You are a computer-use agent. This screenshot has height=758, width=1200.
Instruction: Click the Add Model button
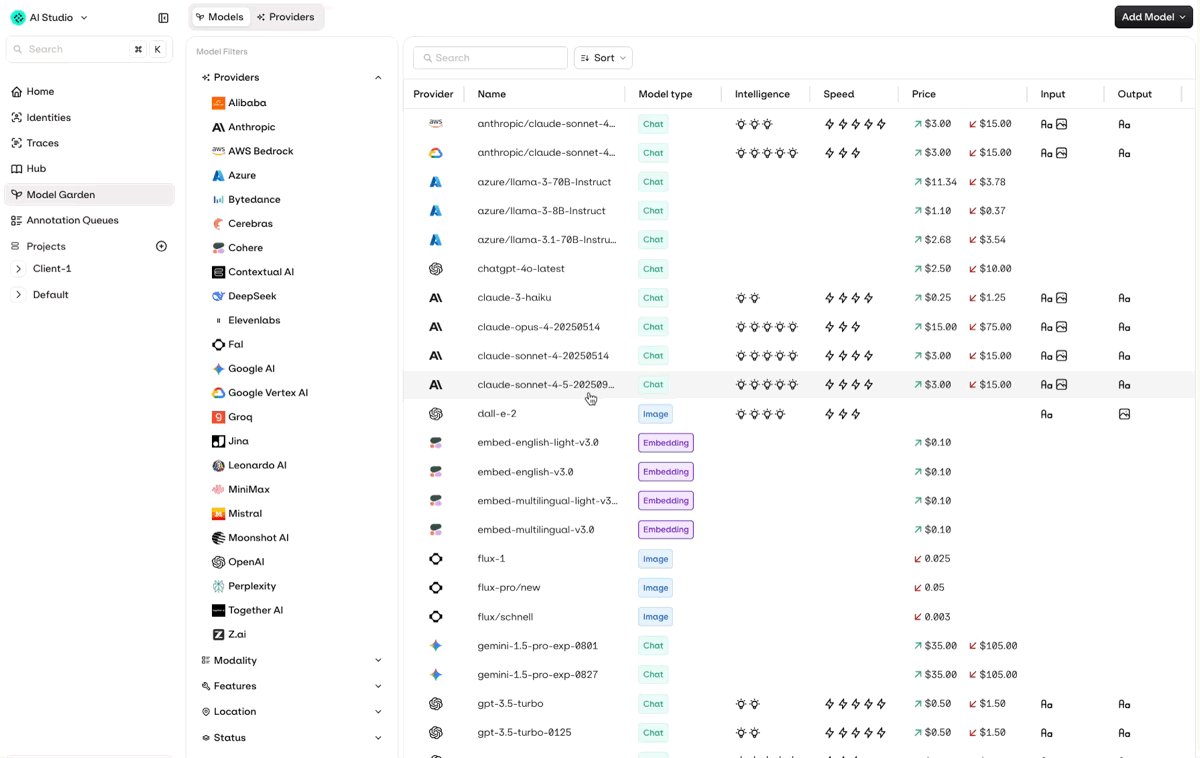[1153, 17]
